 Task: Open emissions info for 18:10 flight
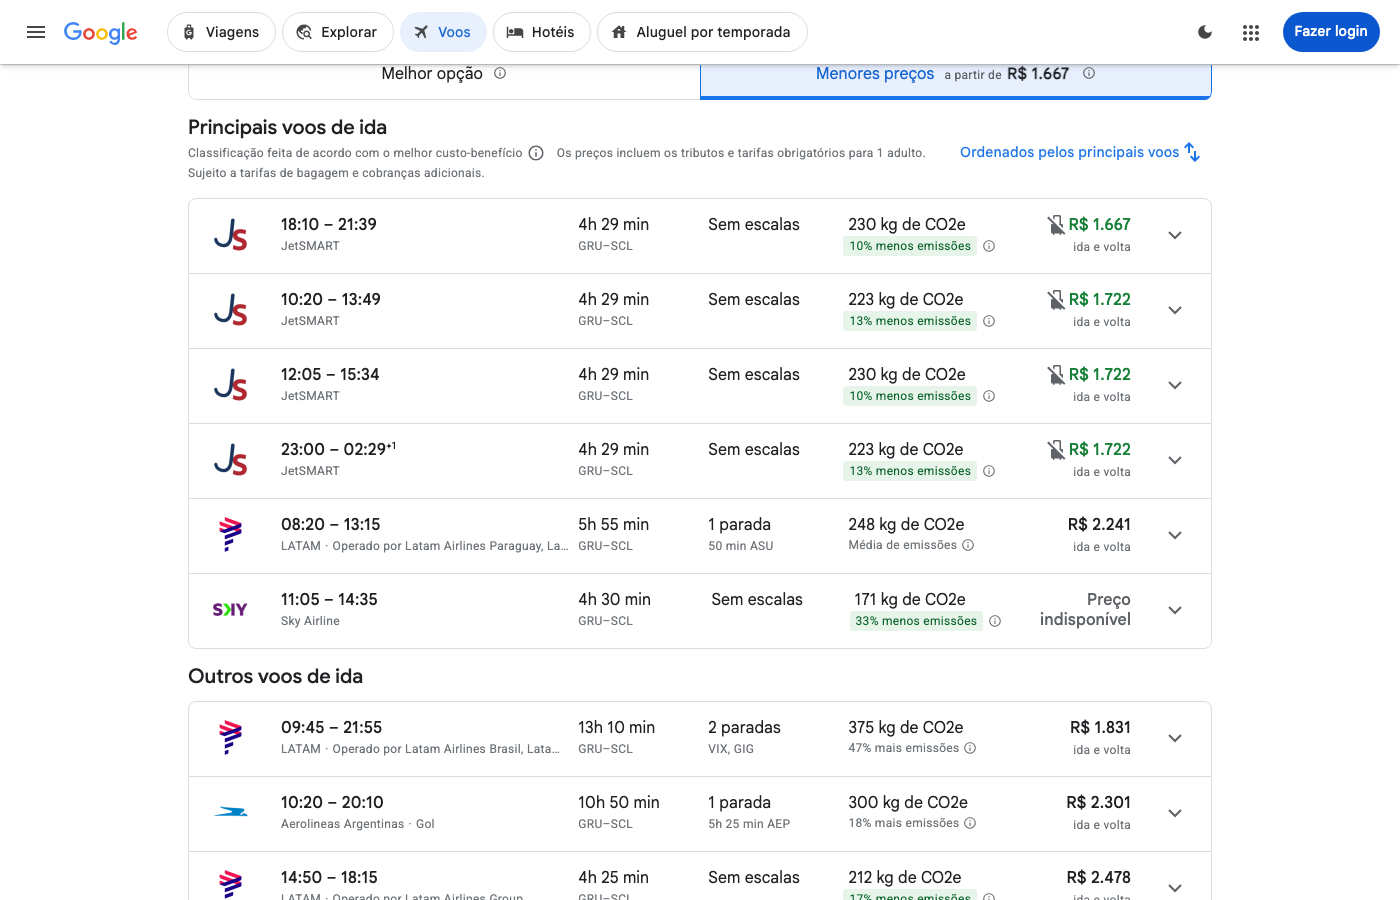[x=989, y=246]
